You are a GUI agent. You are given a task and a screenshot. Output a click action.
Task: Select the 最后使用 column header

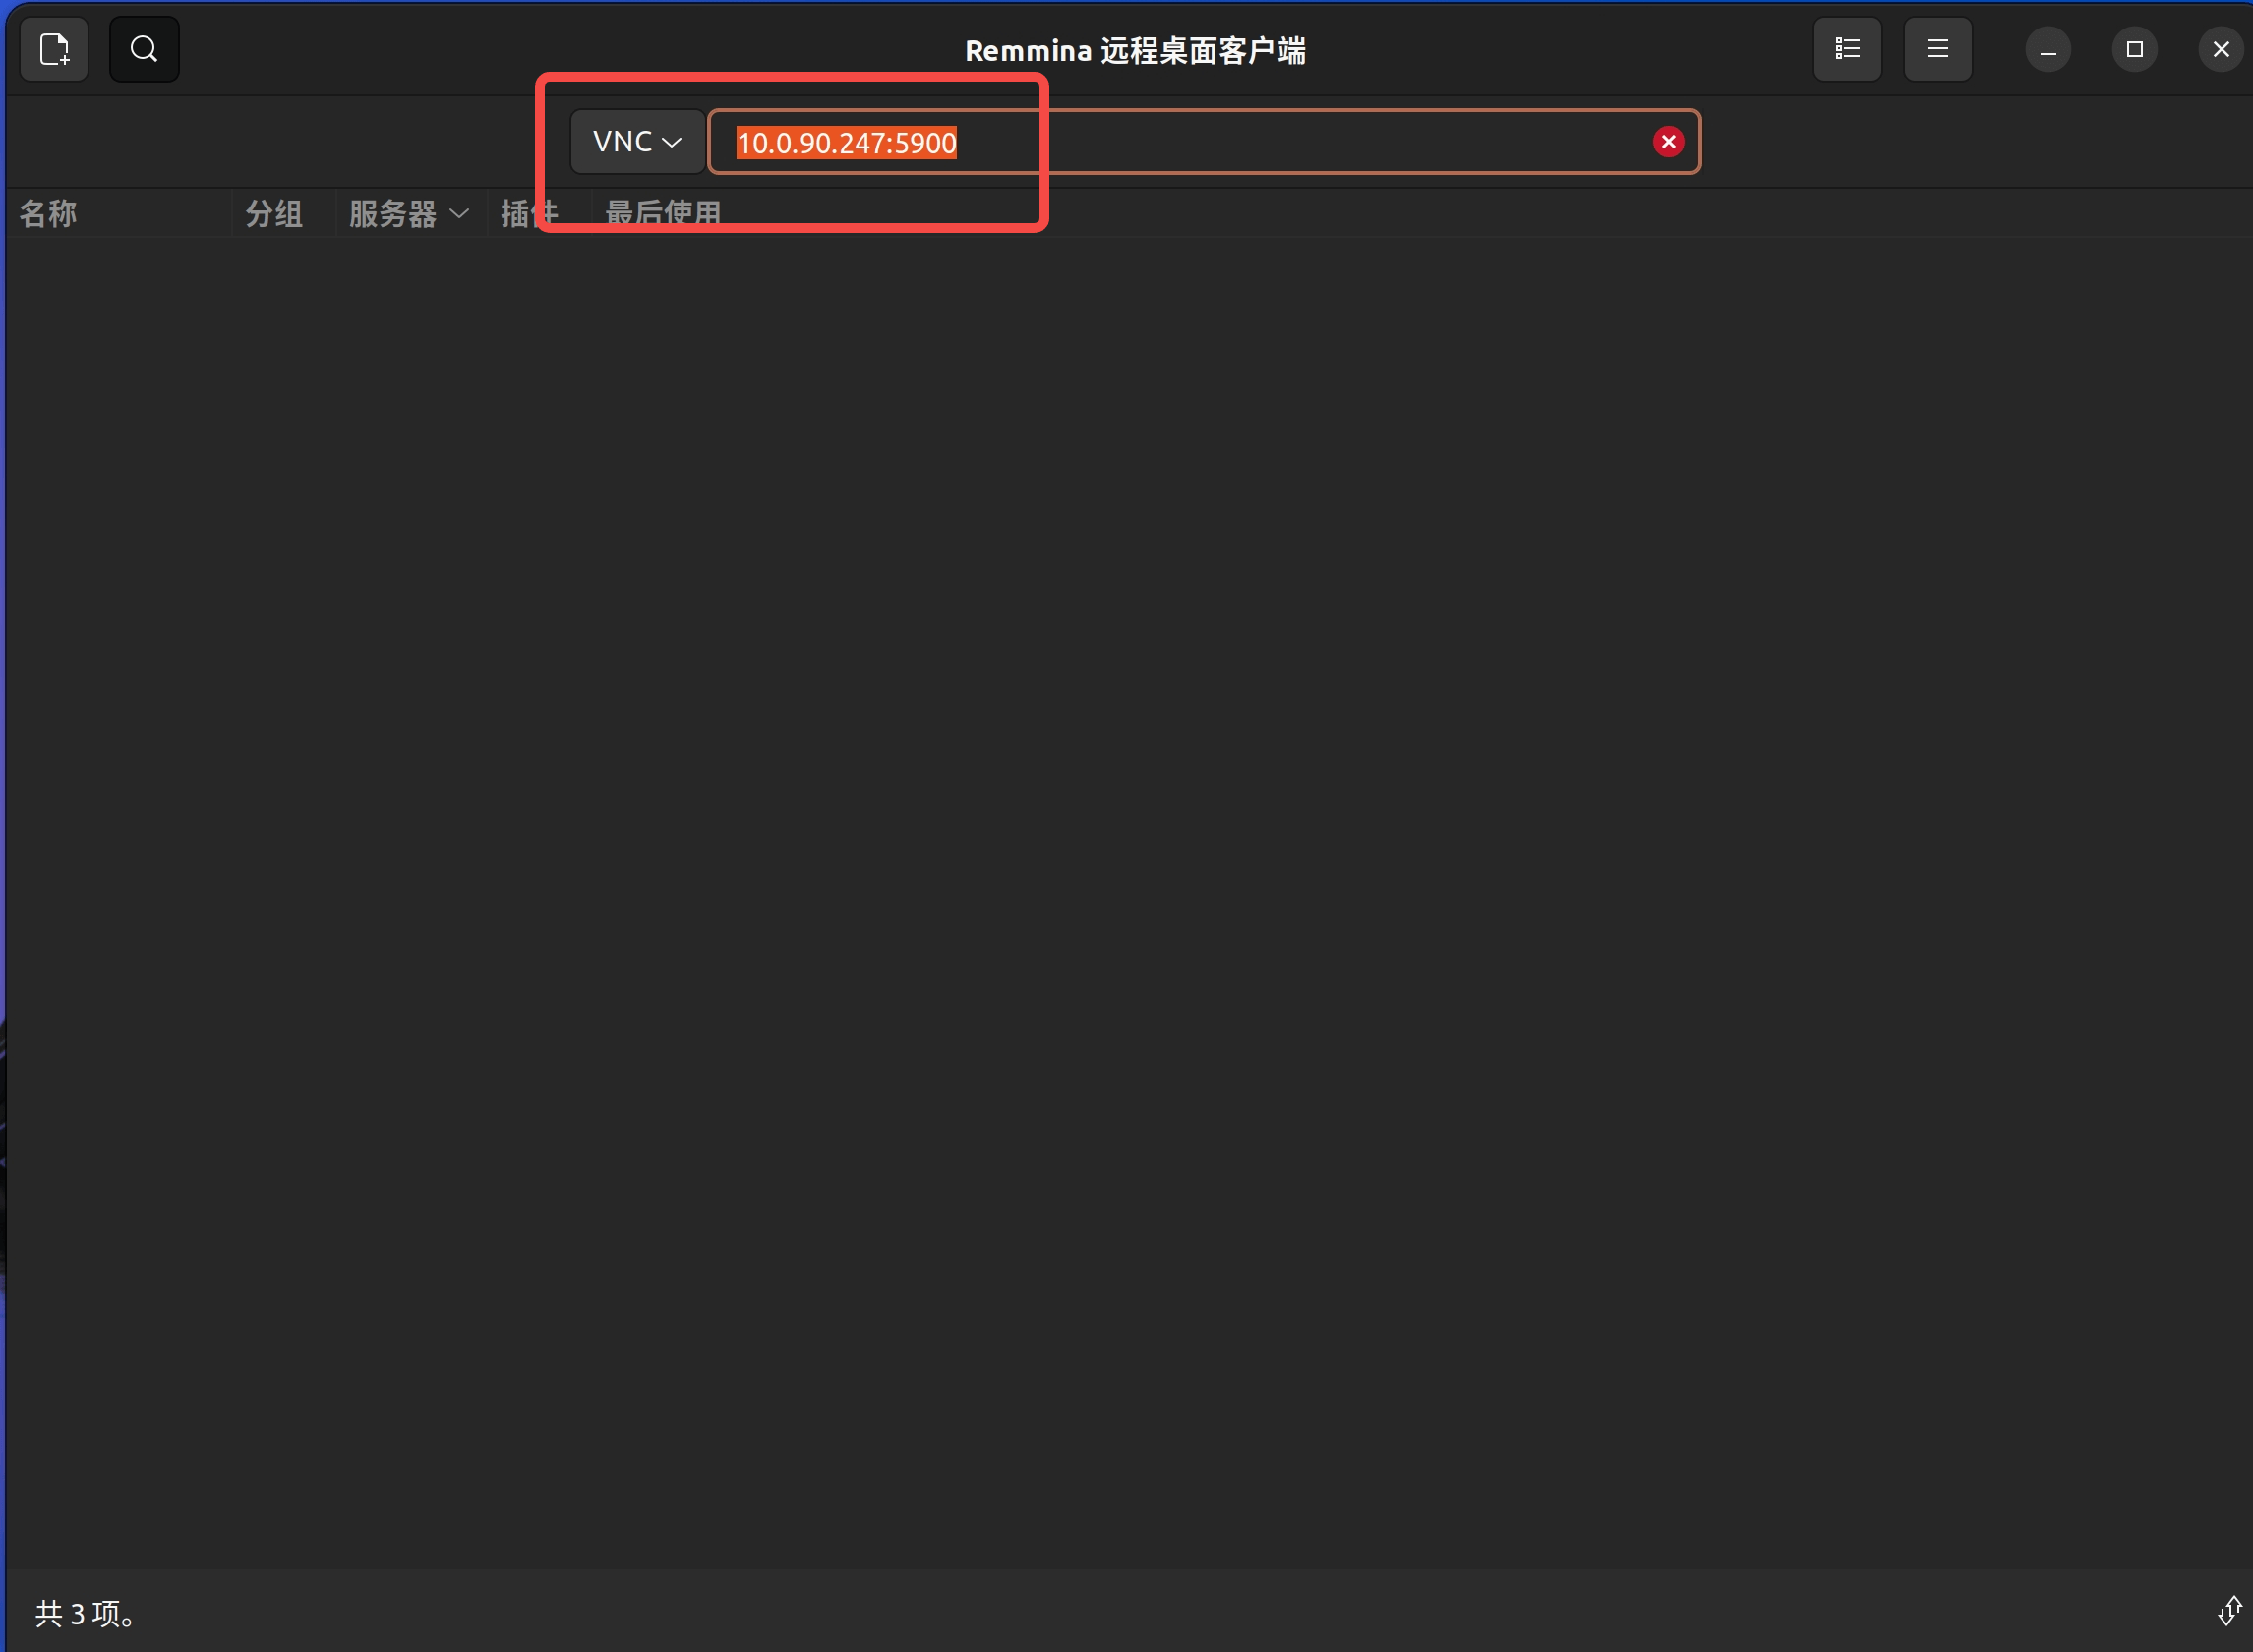tap(663, 211)
